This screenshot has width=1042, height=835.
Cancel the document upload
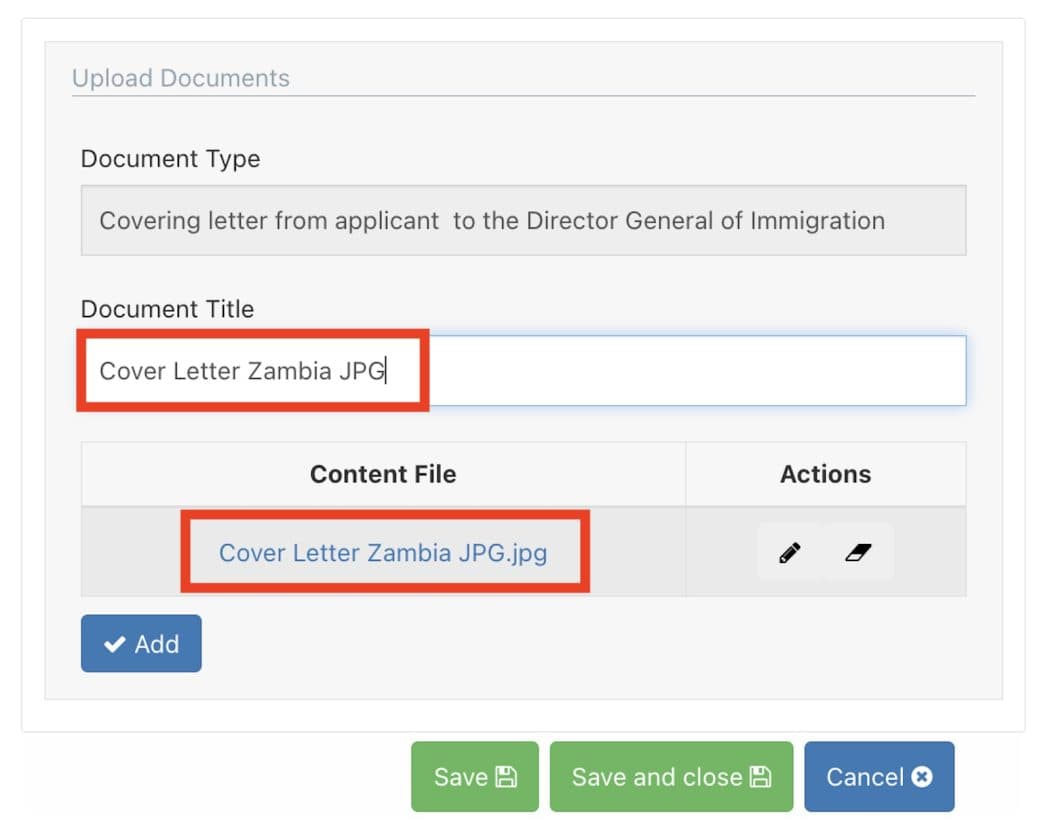coord(878,776)
